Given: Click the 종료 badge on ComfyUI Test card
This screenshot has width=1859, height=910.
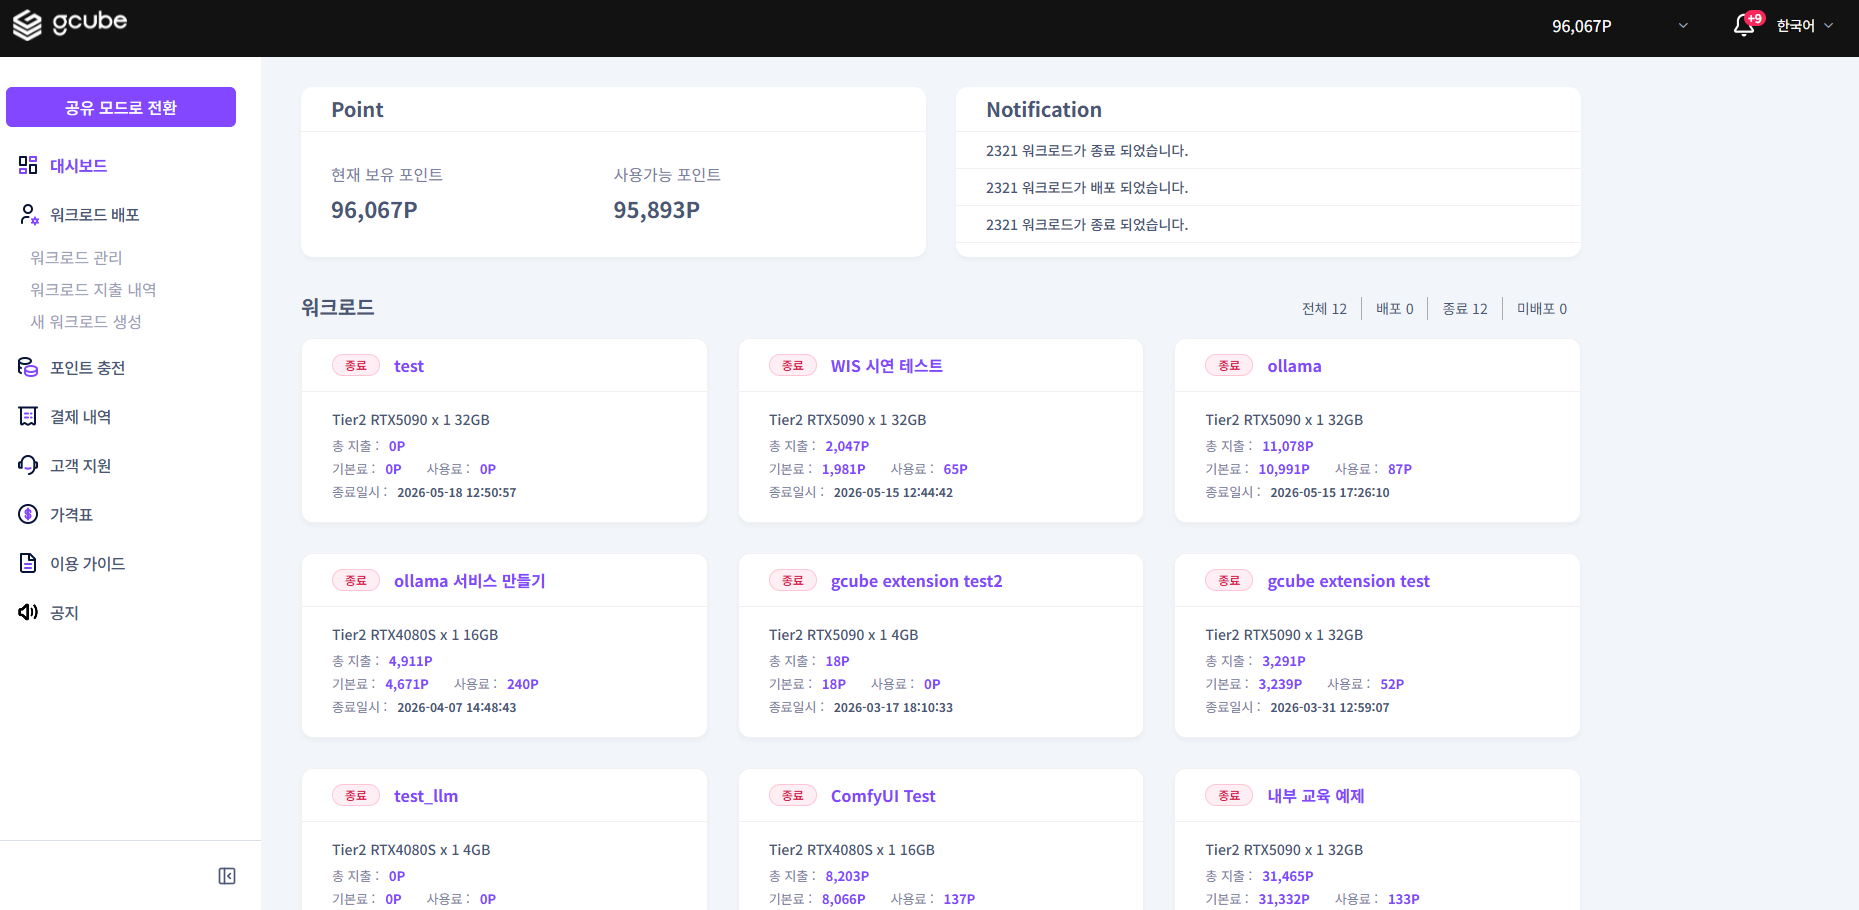Looking at the screenshot, I should point(793,796).
